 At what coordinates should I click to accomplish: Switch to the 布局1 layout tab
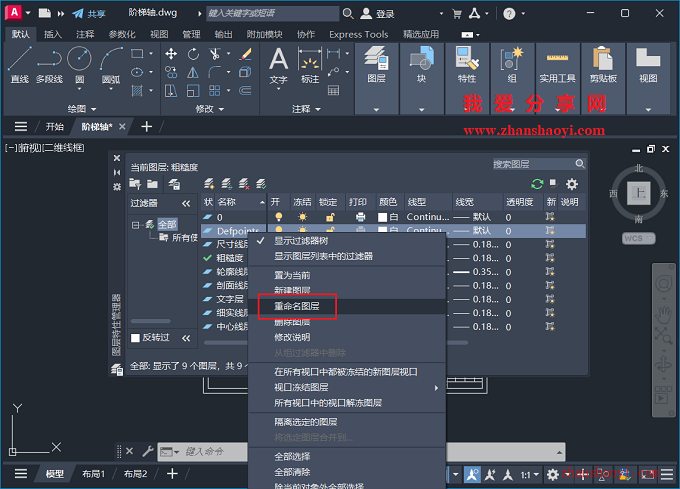[93, 474]
